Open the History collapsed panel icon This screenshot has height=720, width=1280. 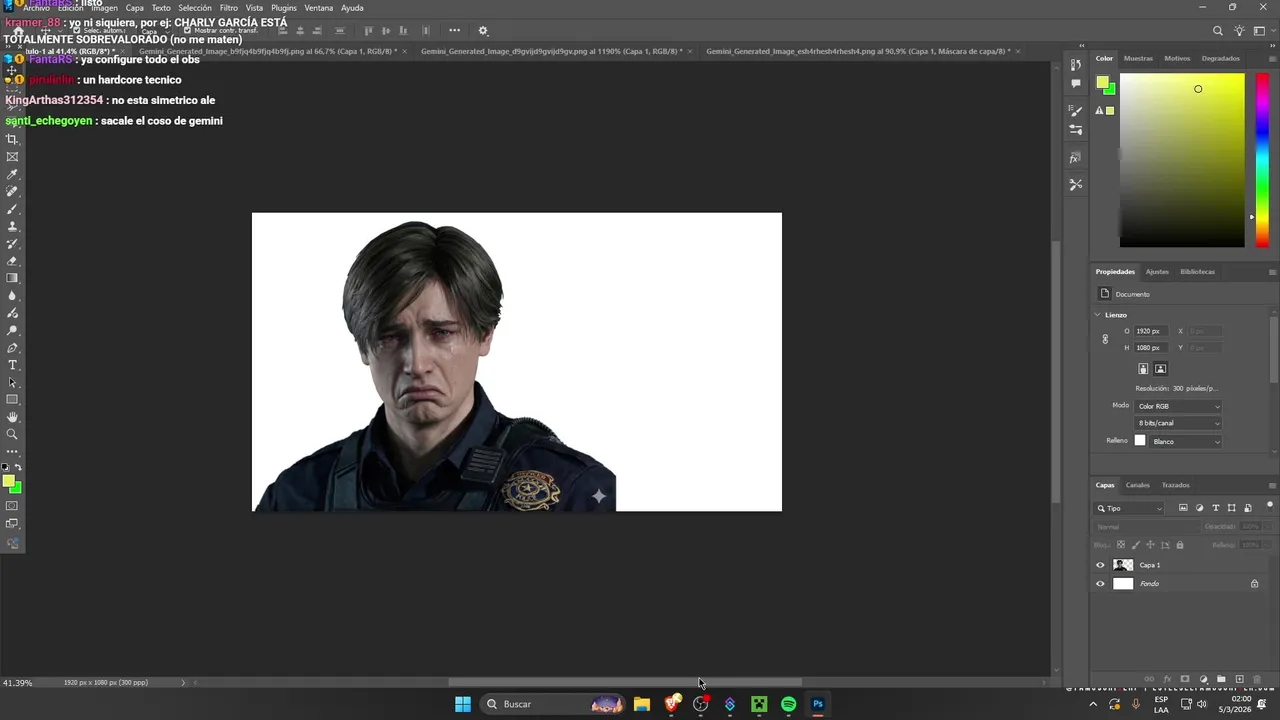tap(1075, 64)
